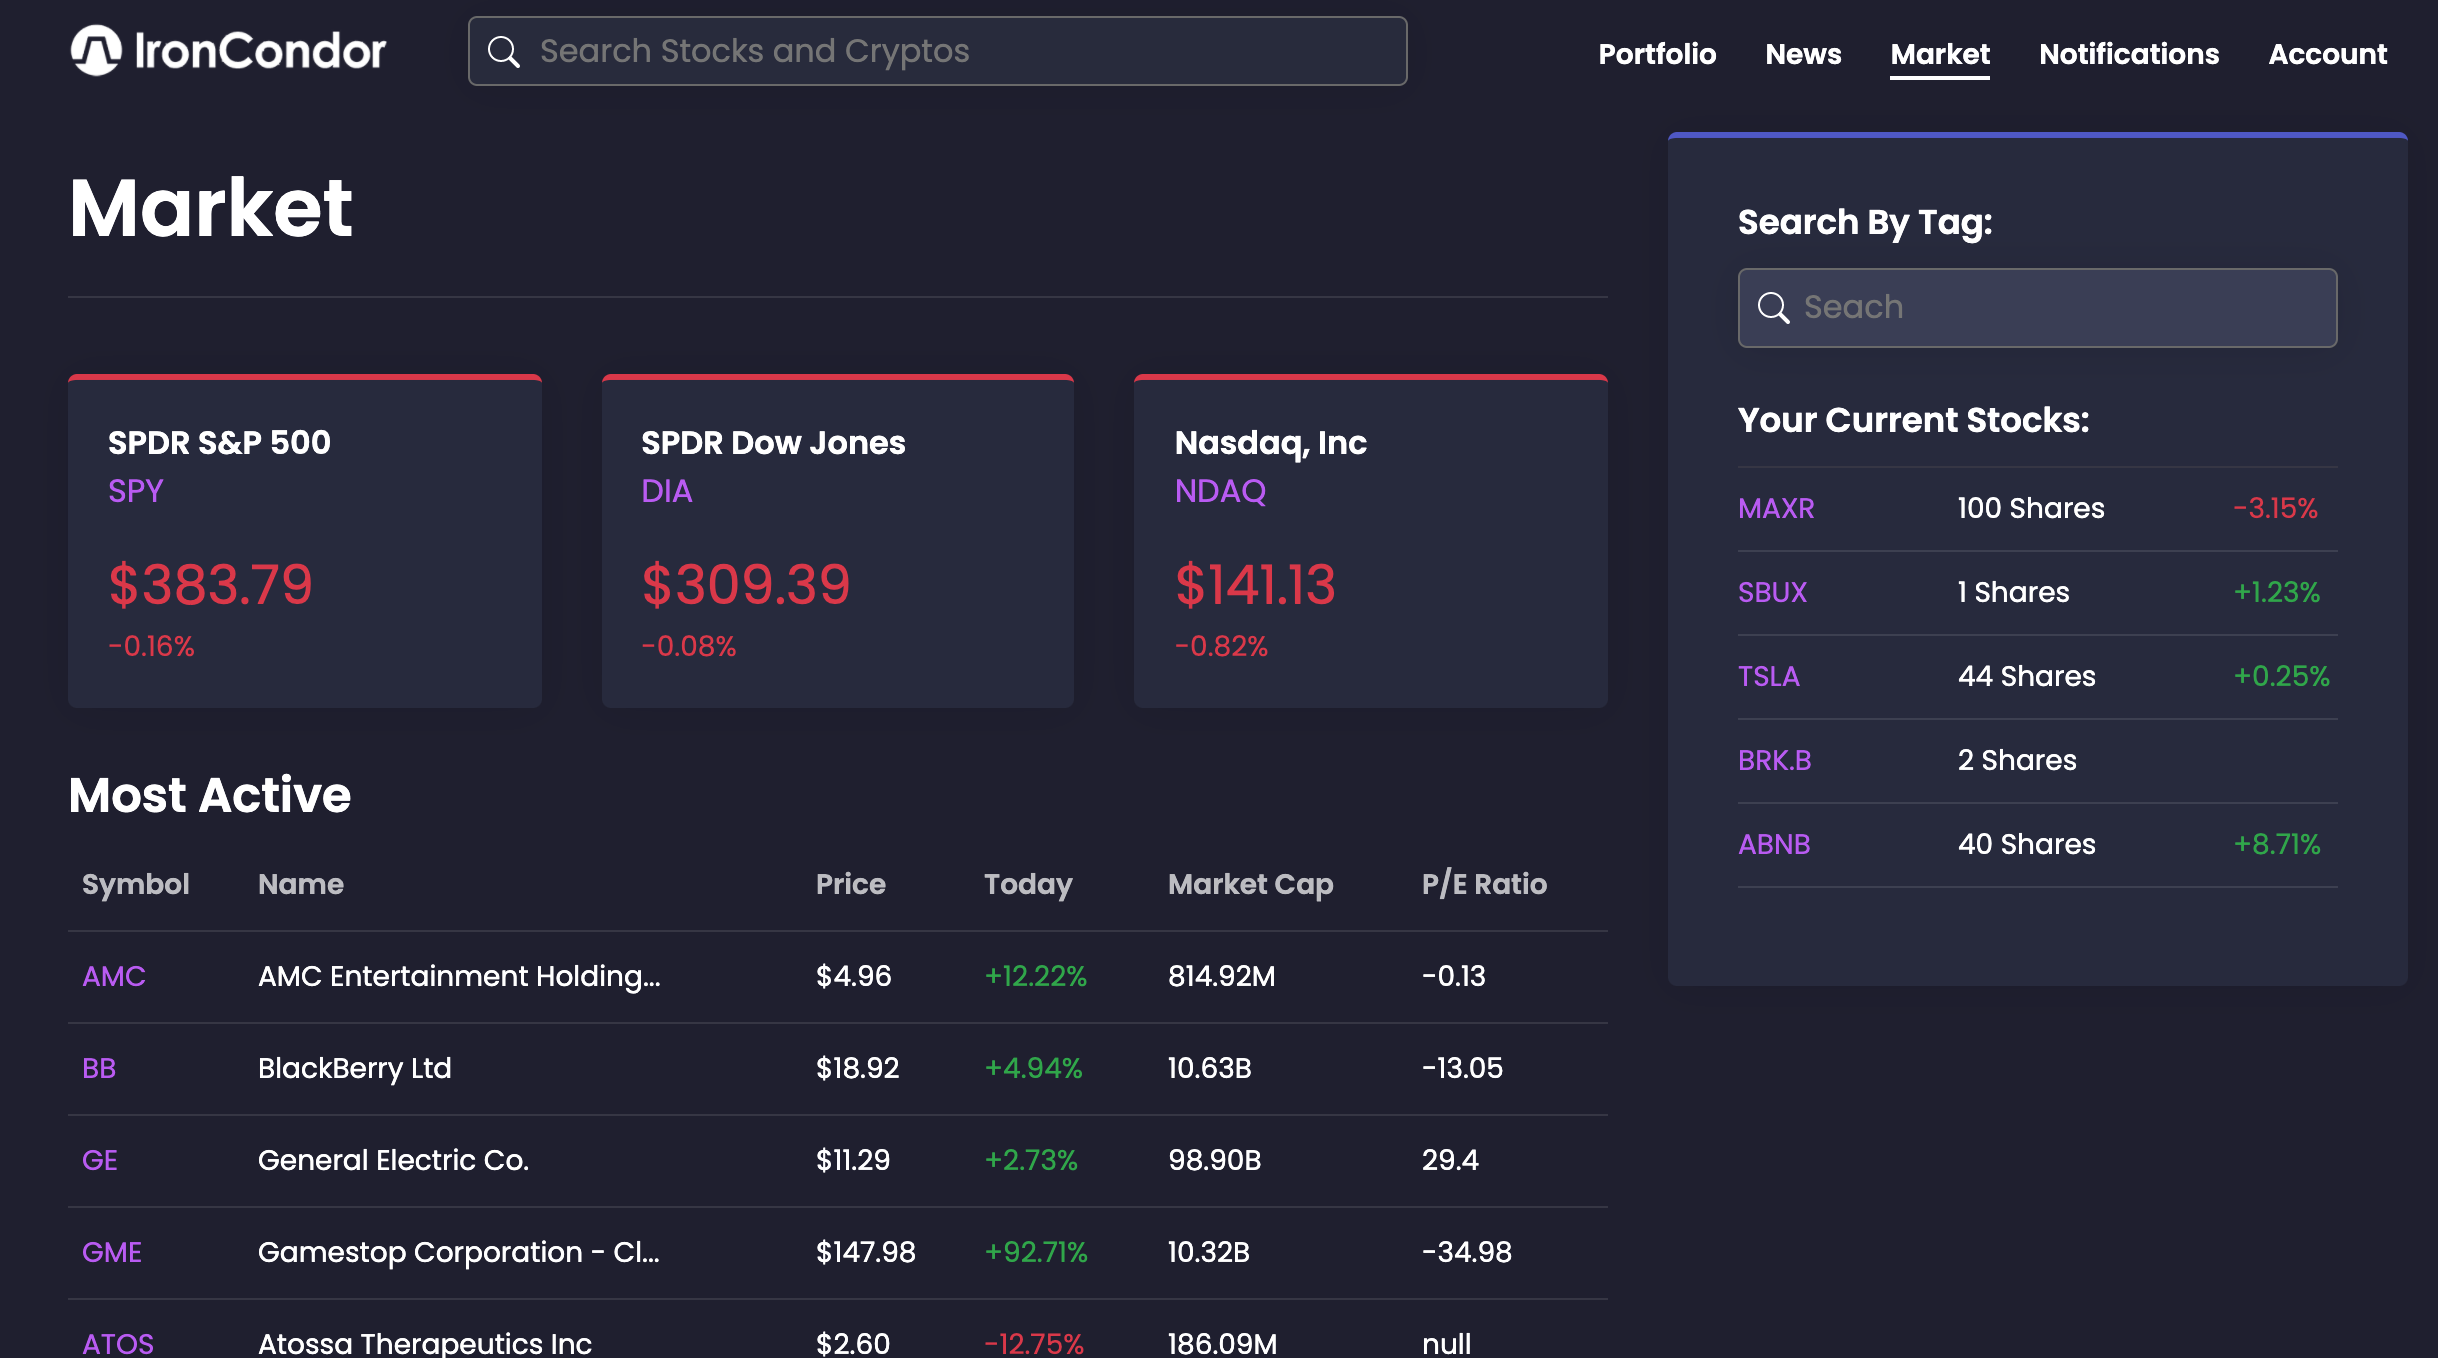Select the Market nav item

pos(1940,54)
